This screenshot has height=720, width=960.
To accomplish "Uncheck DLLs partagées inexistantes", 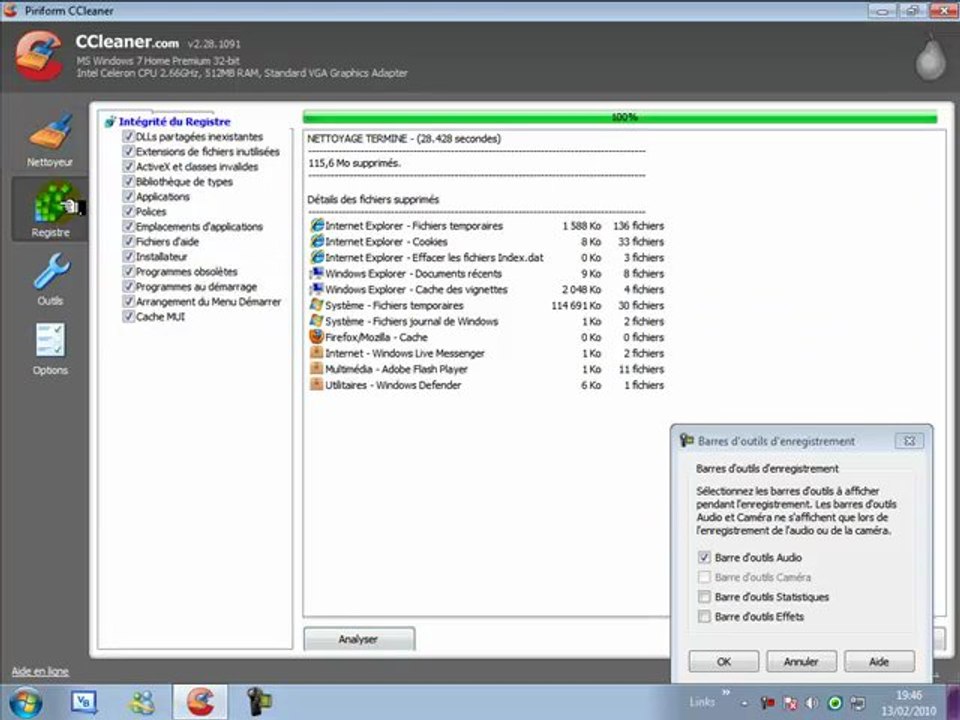I will [x=128, y=137].
